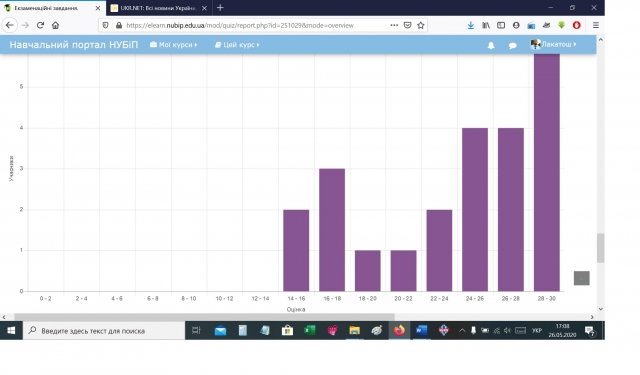Click the red Opera extension icon
The width and height of the screenshot is (640, 375).
pyautogui.click(x=576, y=25)
